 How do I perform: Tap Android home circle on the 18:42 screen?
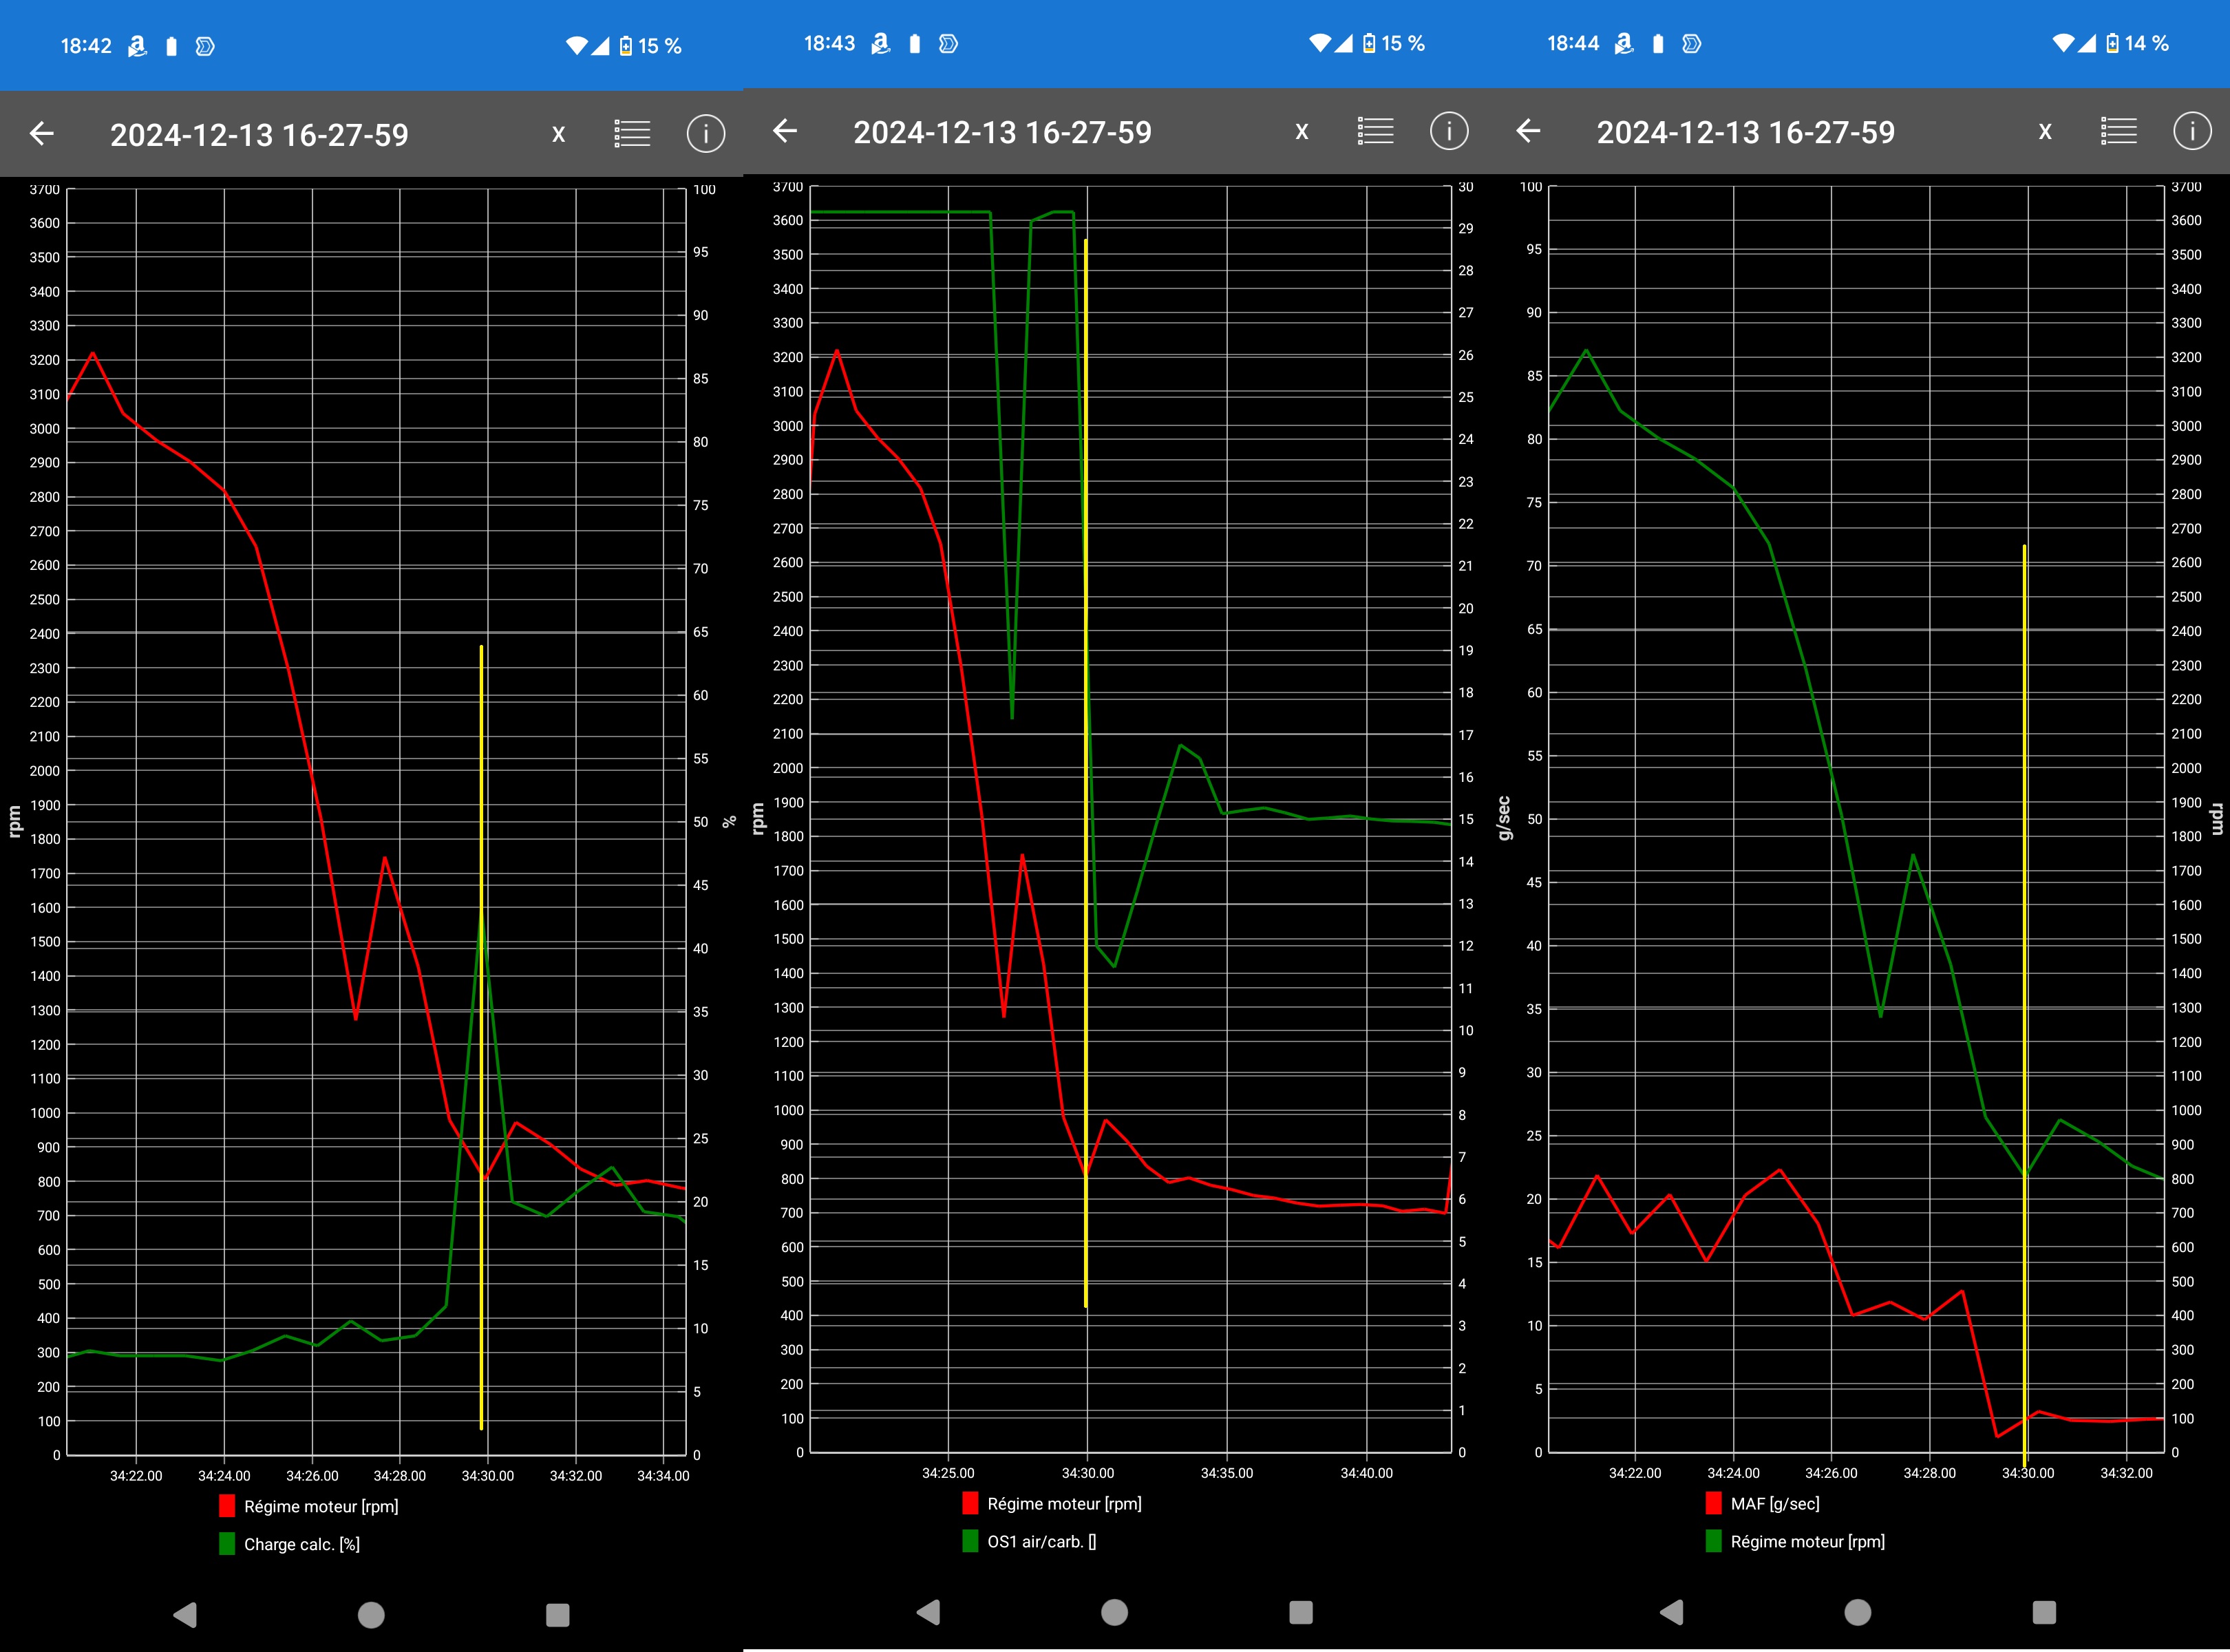(371, 1615)
